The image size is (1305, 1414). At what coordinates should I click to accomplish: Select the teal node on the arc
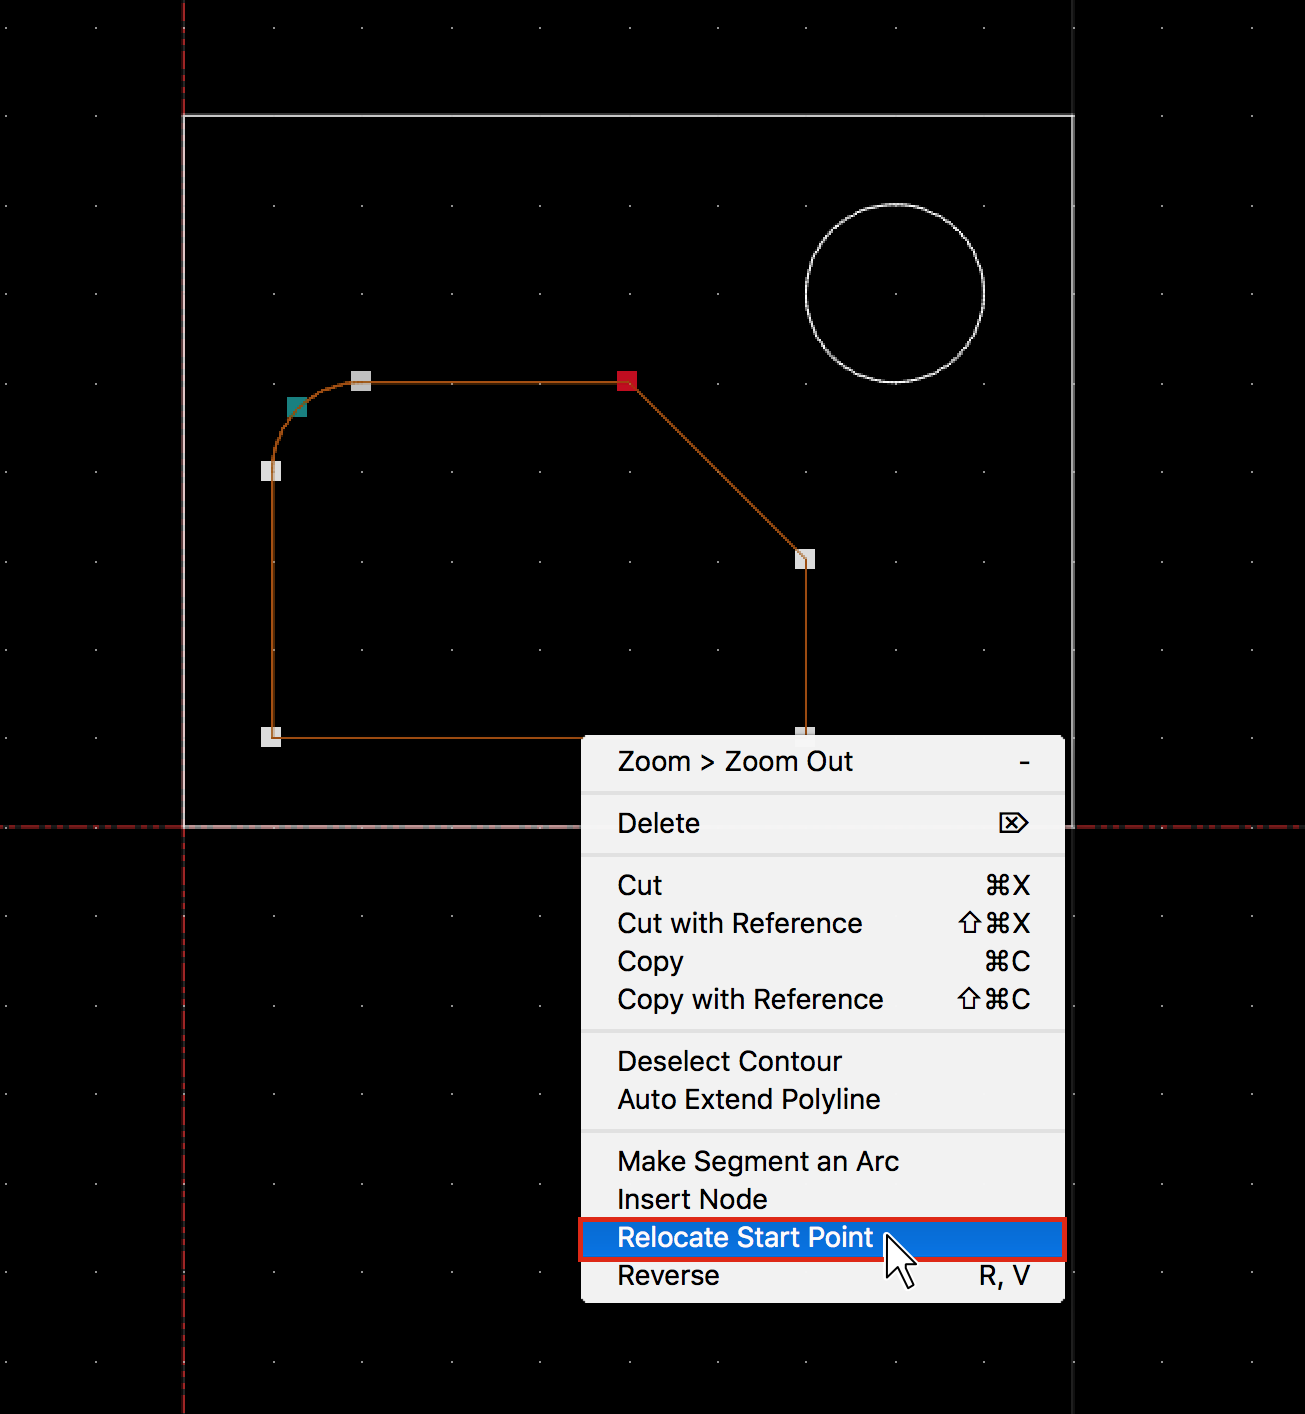(297, 407)
